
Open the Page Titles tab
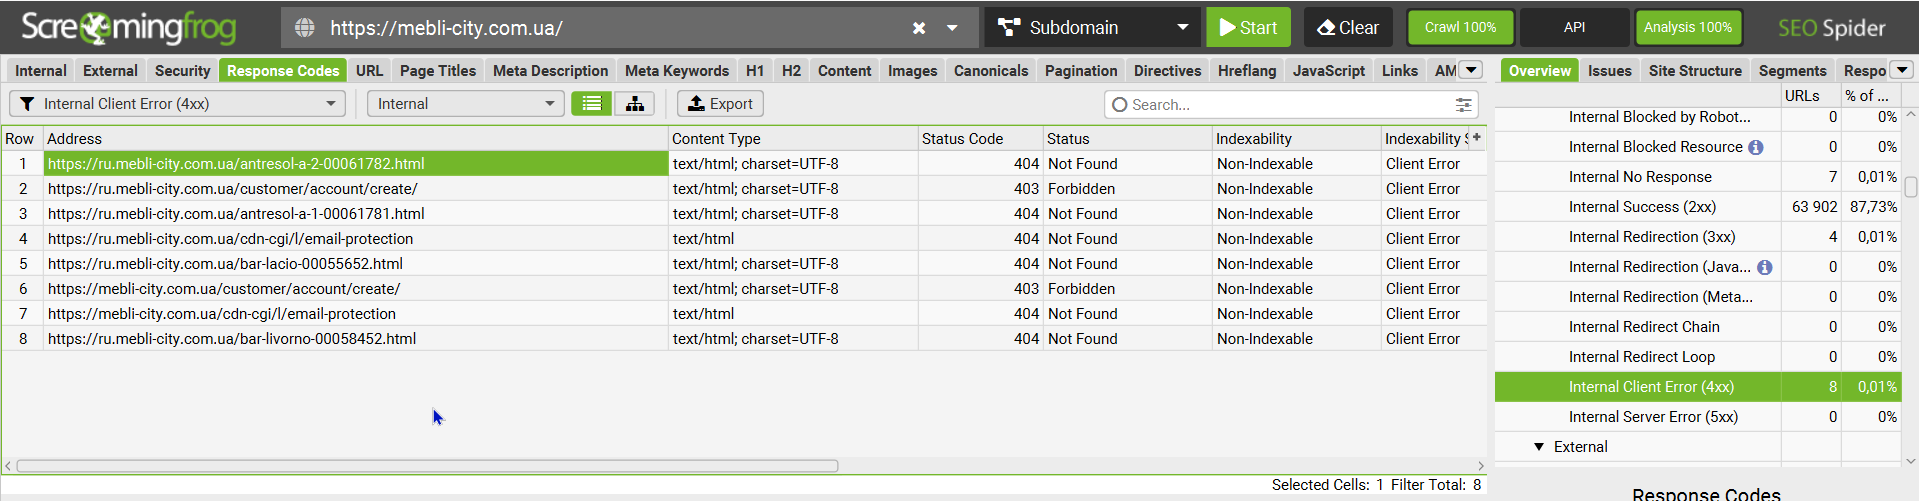click(x=437, y=71)
